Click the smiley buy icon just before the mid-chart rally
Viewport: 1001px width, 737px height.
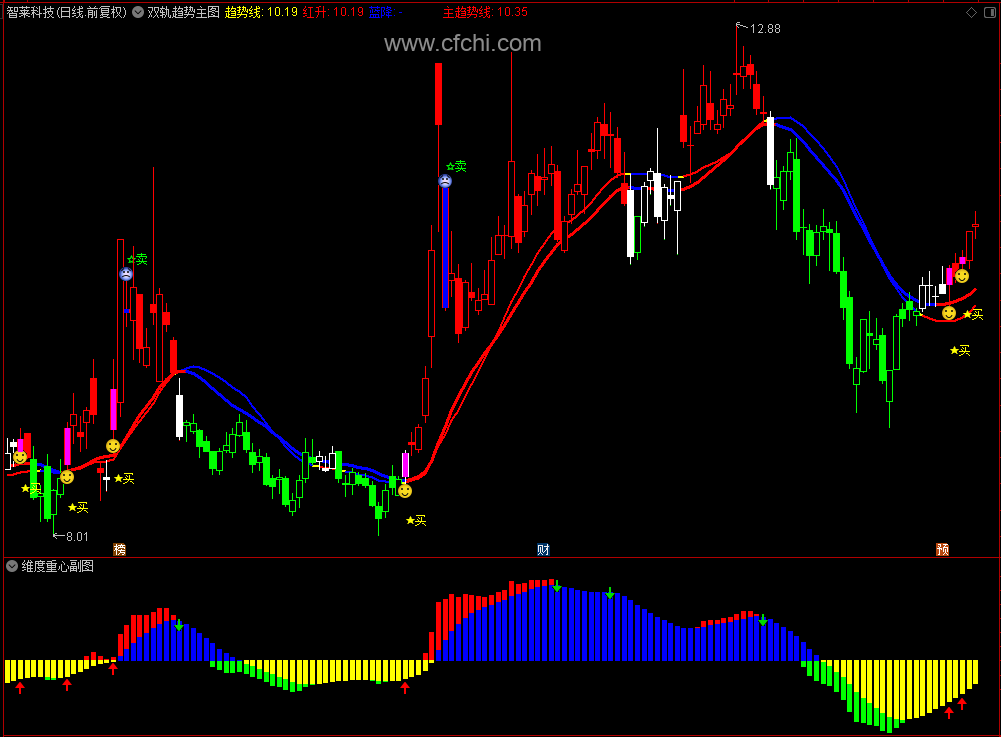(x=405, y=490)
